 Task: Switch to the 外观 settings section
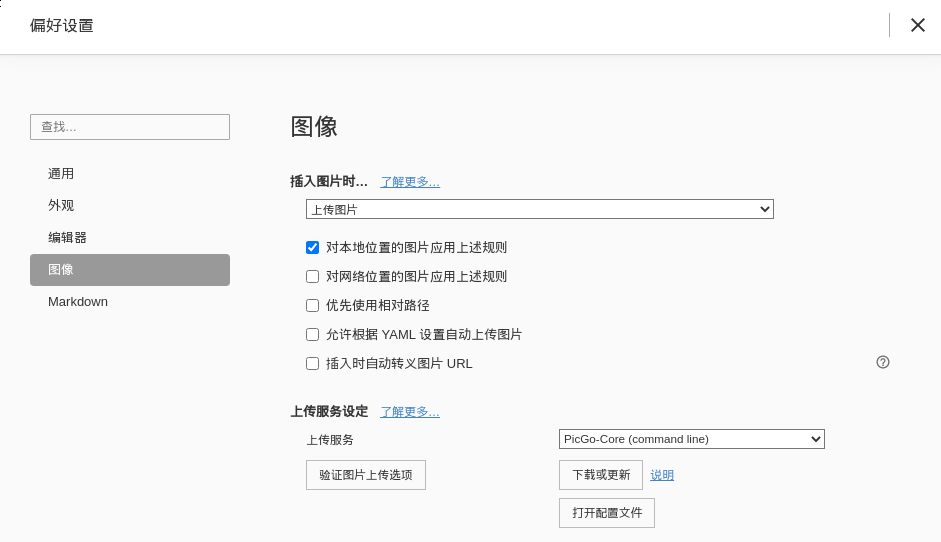[x=61, y=205]
